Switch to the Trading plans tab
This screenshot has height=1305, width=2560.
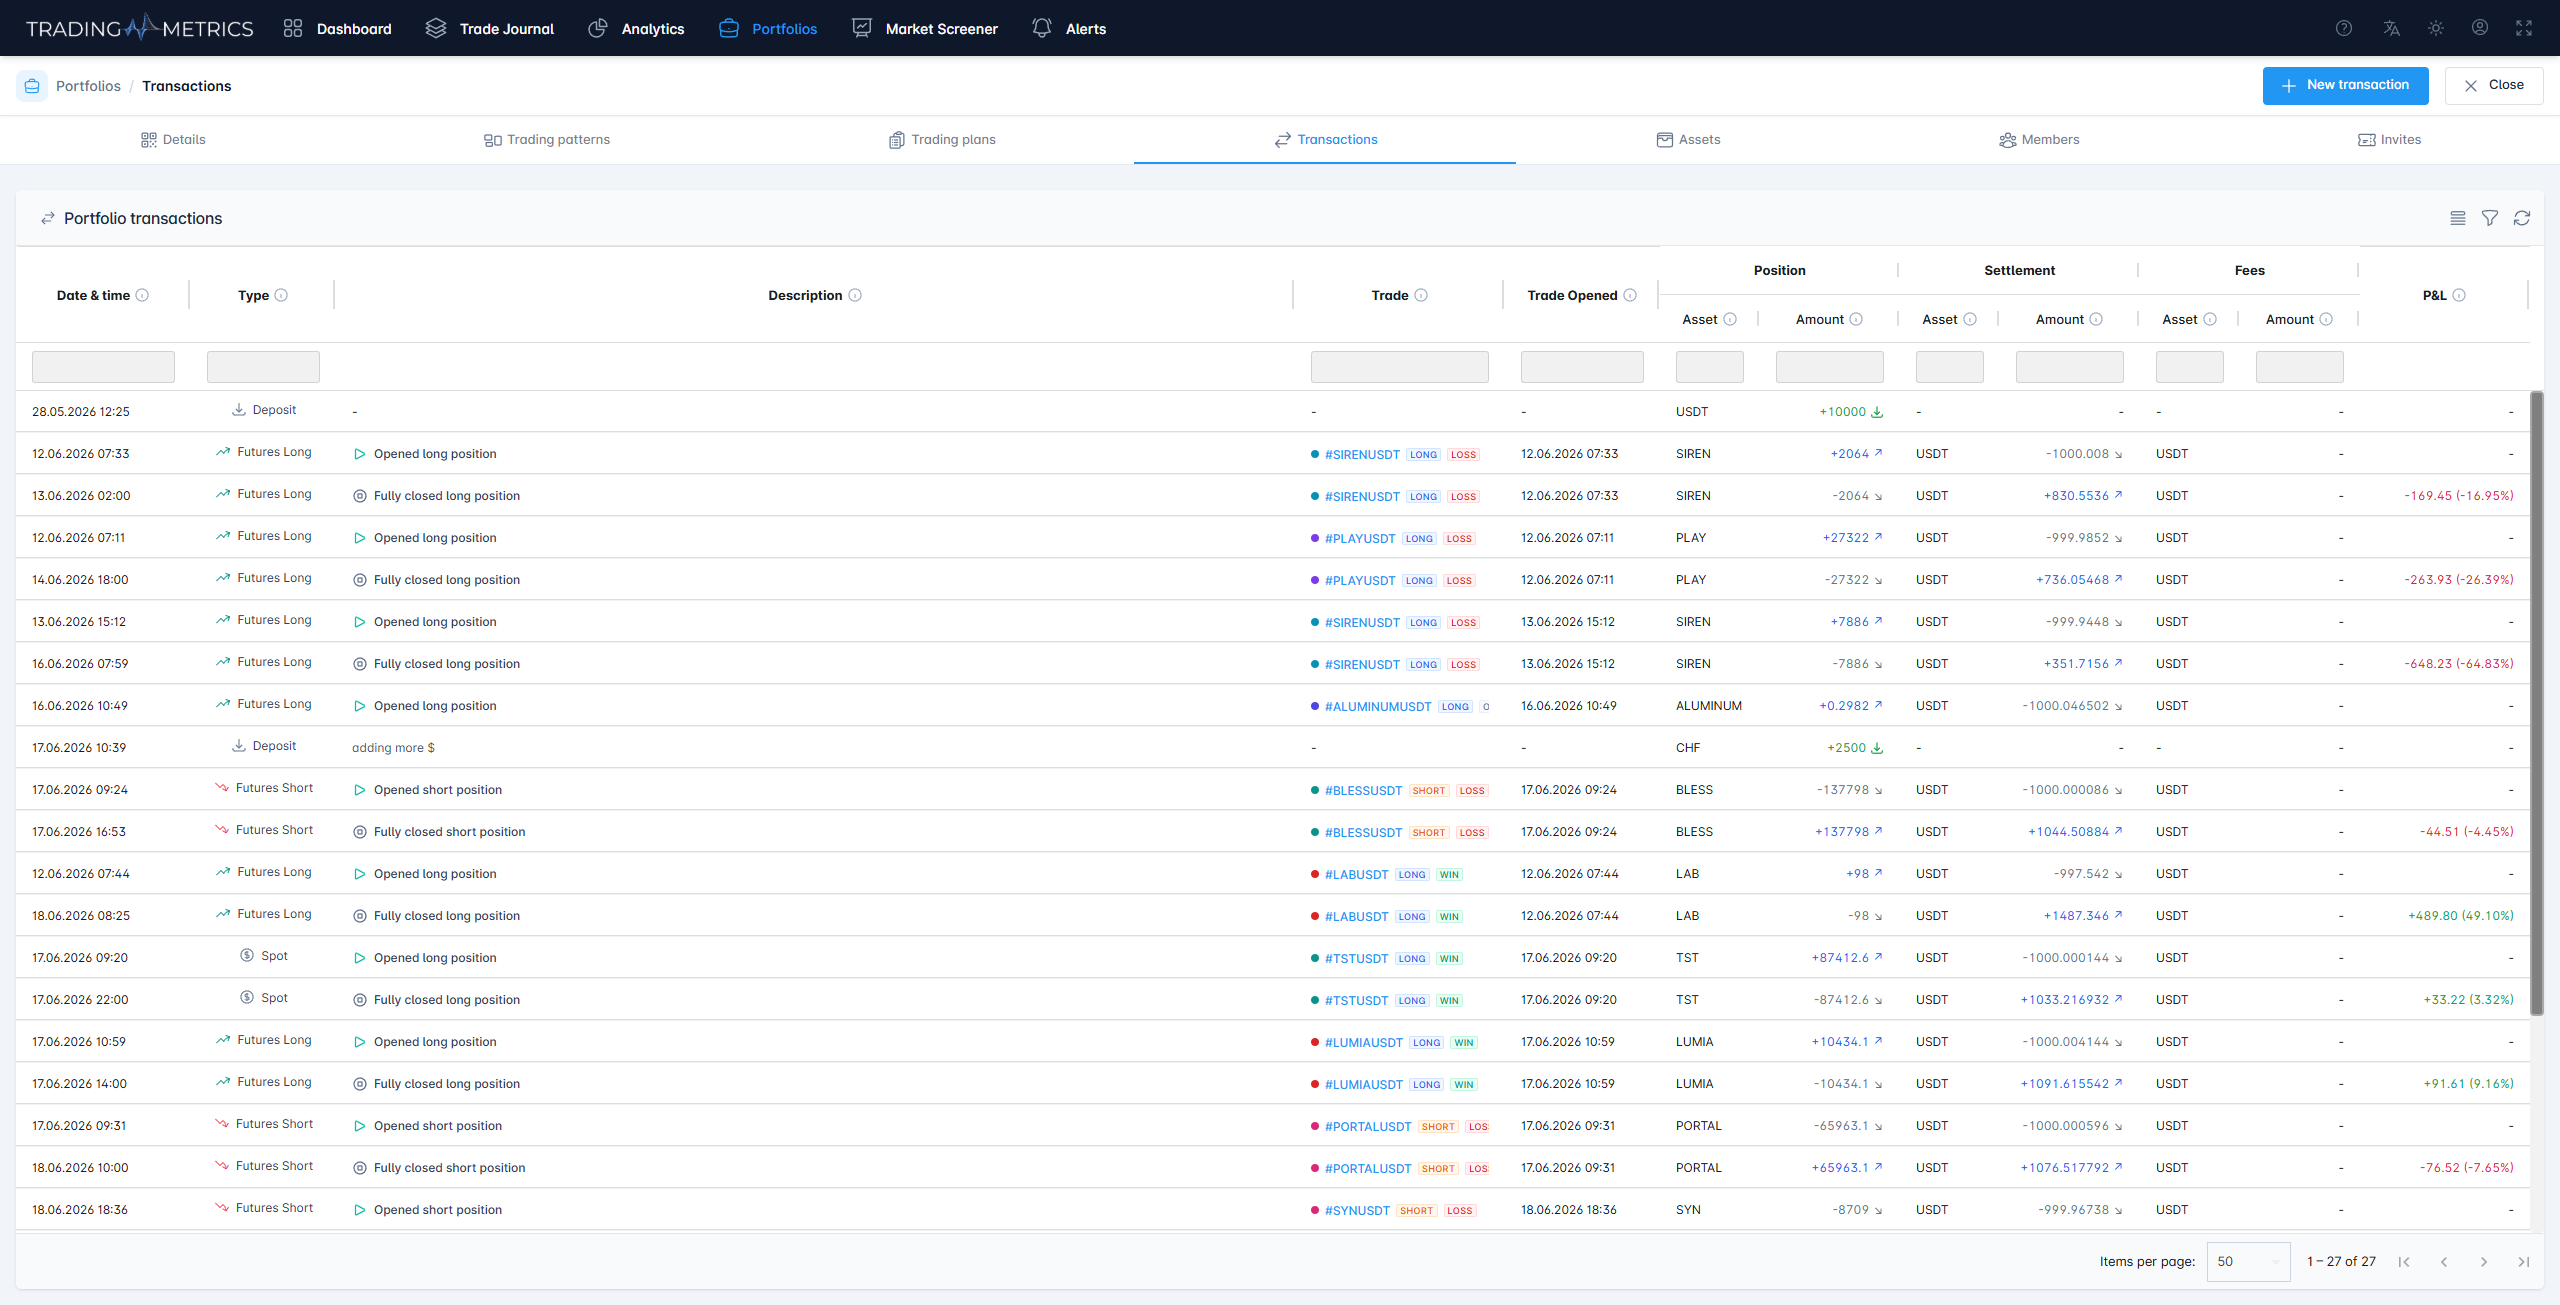point(942,139)
